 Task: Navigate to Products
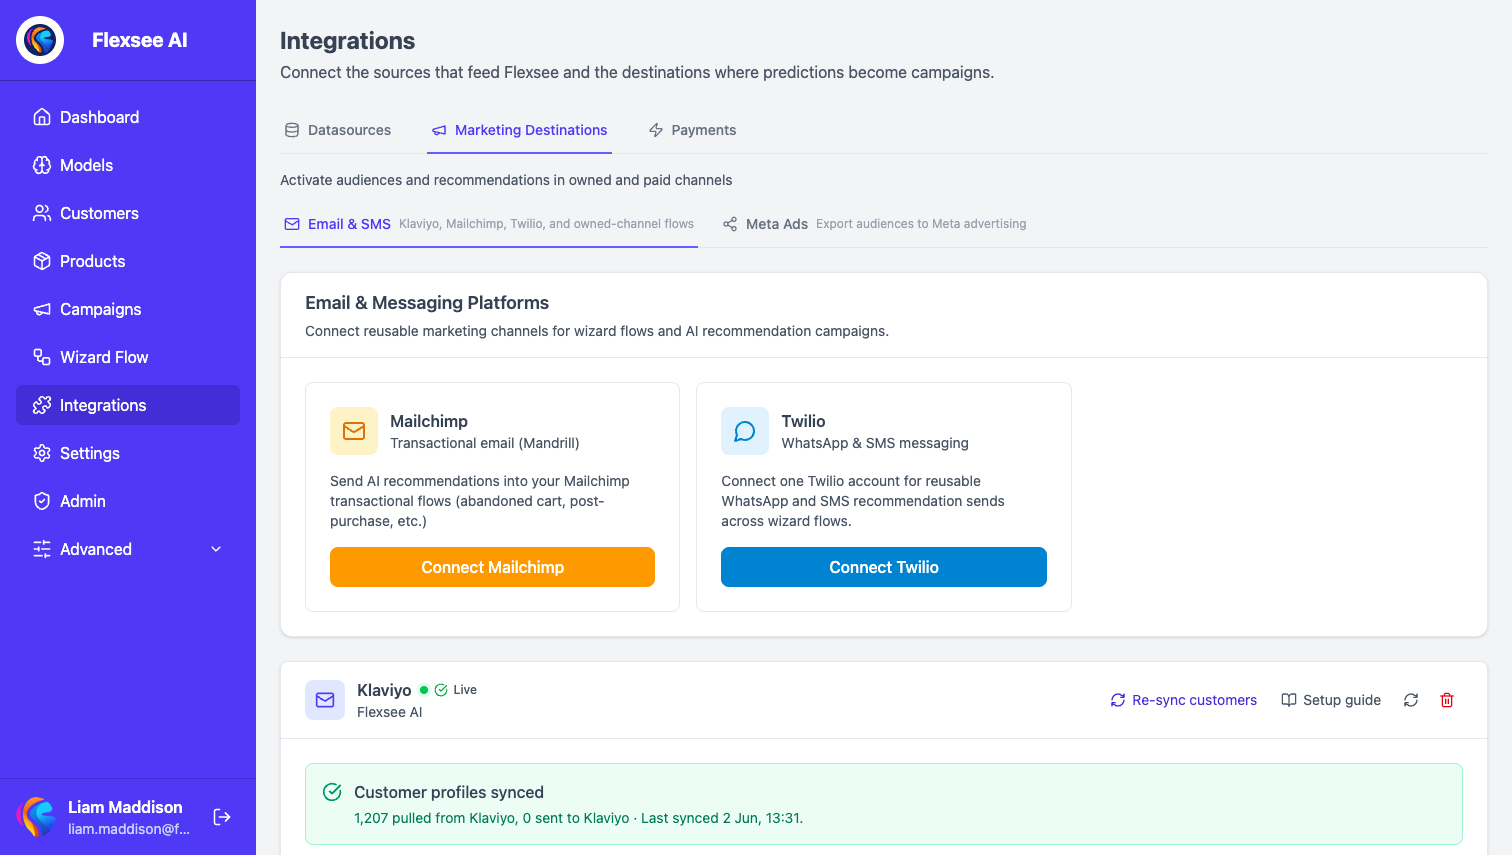(x=128, y=261)
